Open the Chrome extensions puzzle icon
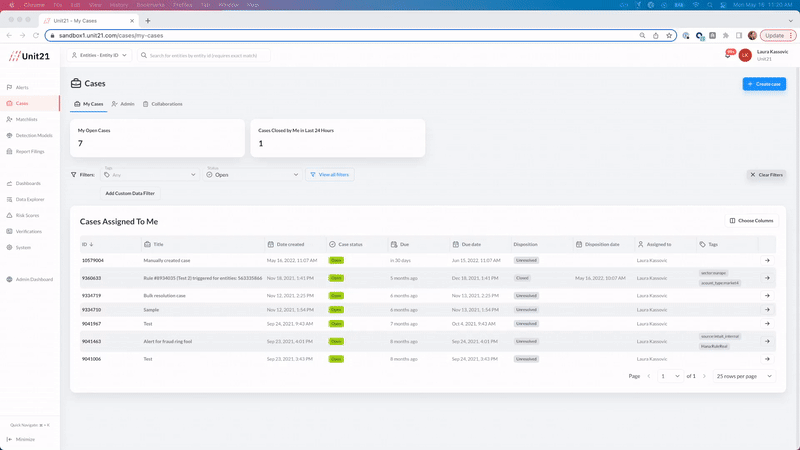 [726, 35]
